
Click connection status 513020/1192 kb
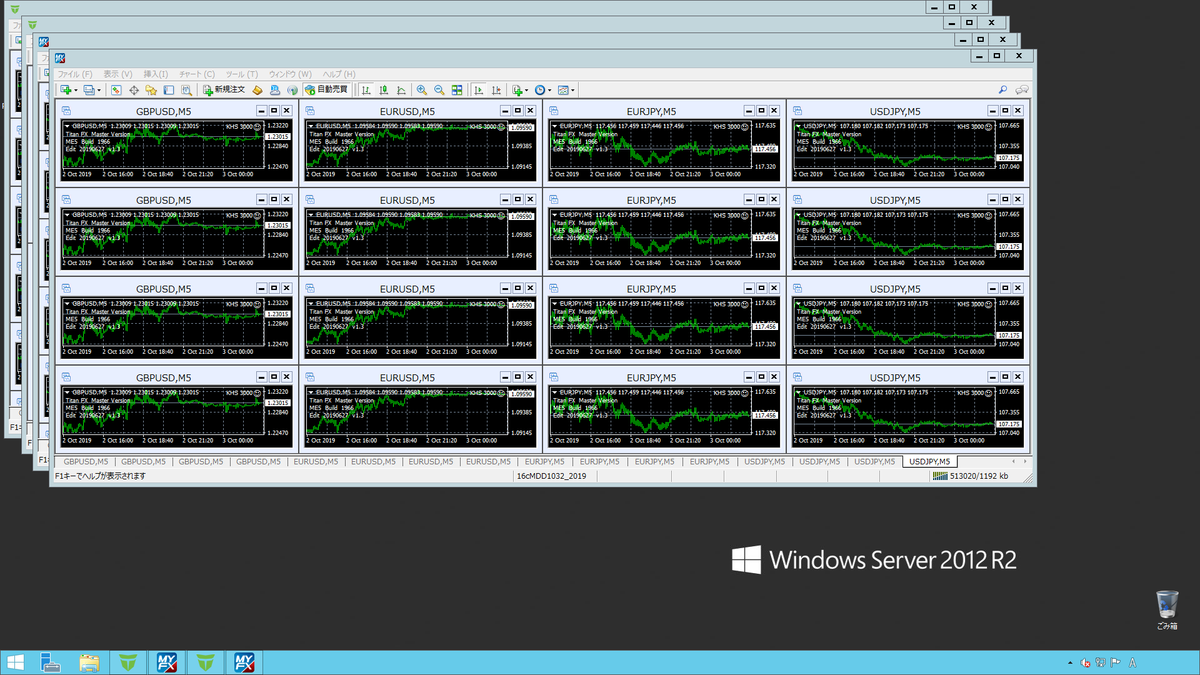pyautogui.click(x=970, y=476)
